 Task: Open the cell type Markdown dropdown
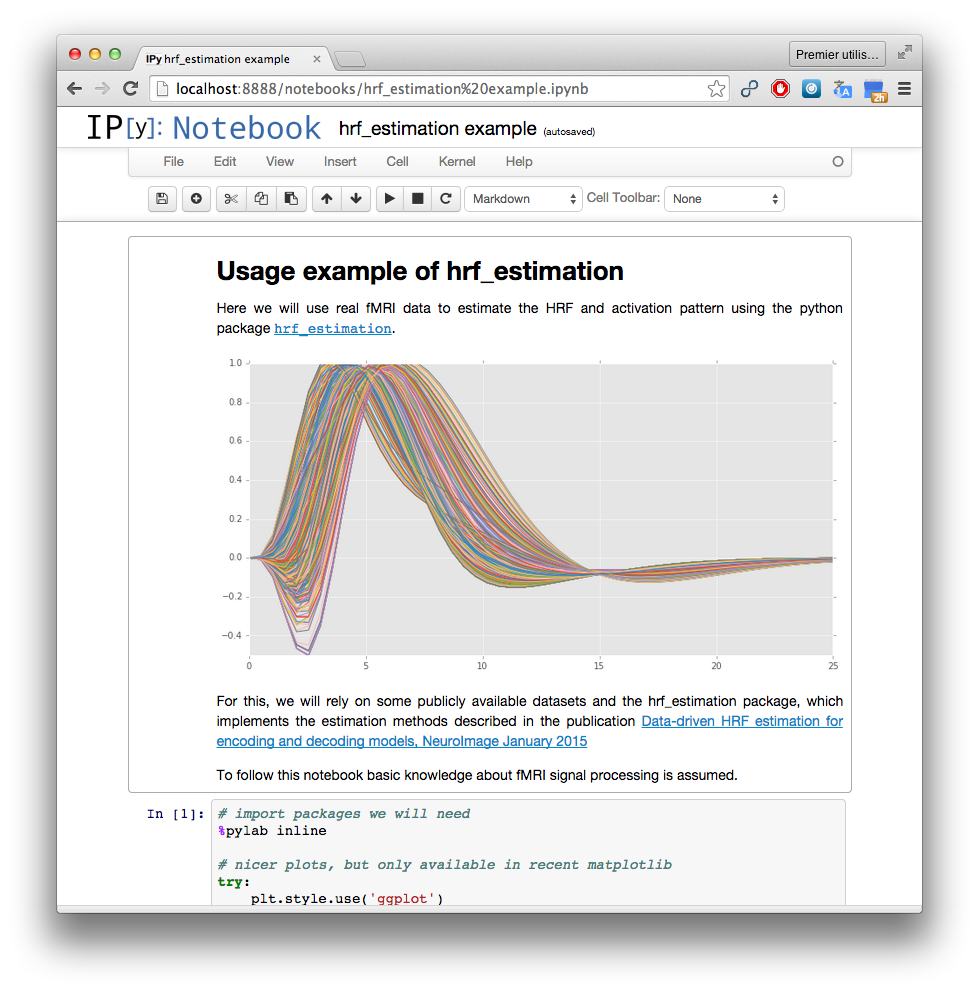(x=523, y=199)
